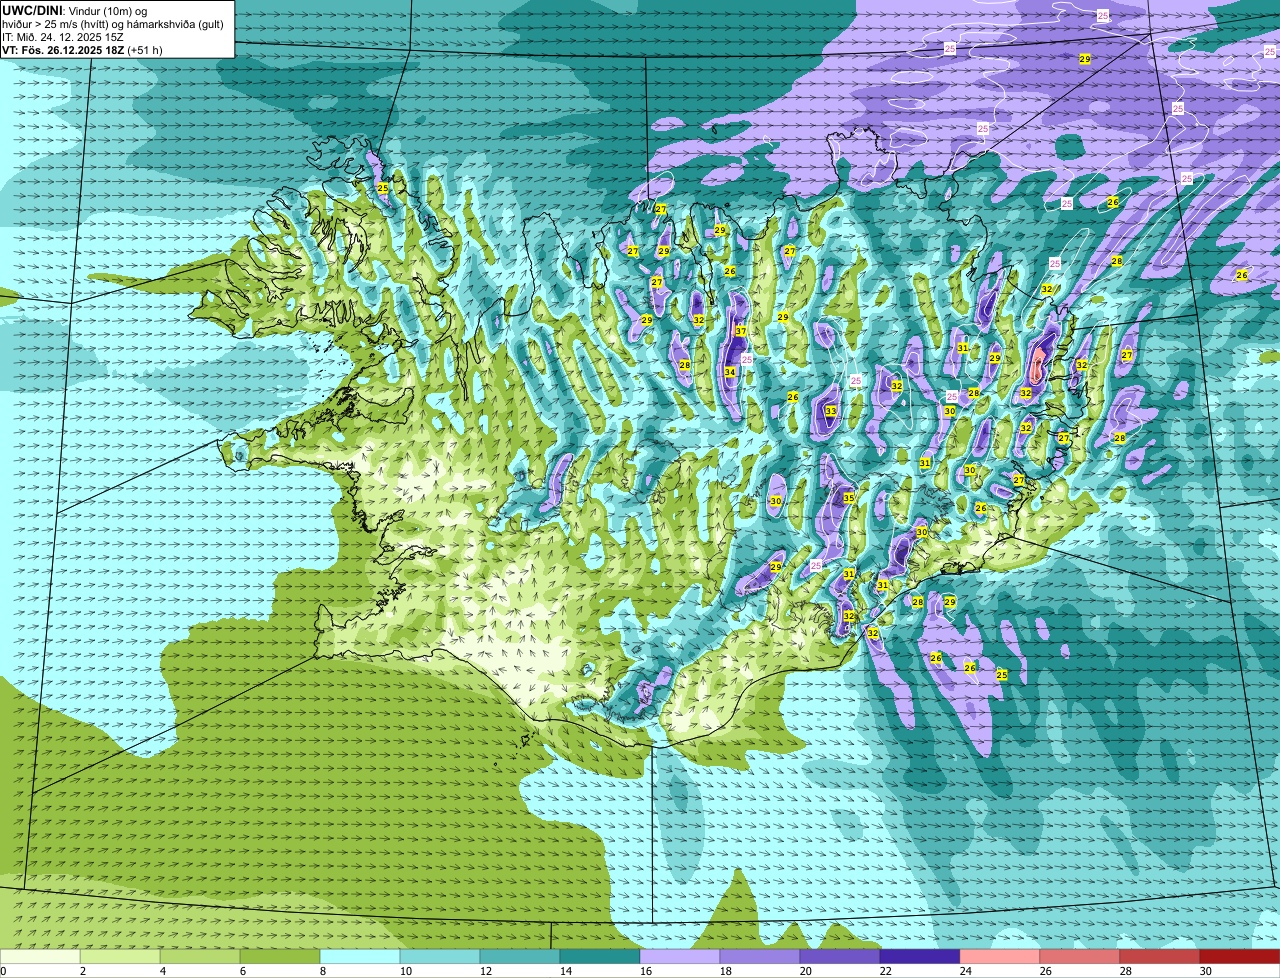Screen dimensions: 1280x978
Task: Click the yellow '34' max gust label
Action: (x=730, y=372)
